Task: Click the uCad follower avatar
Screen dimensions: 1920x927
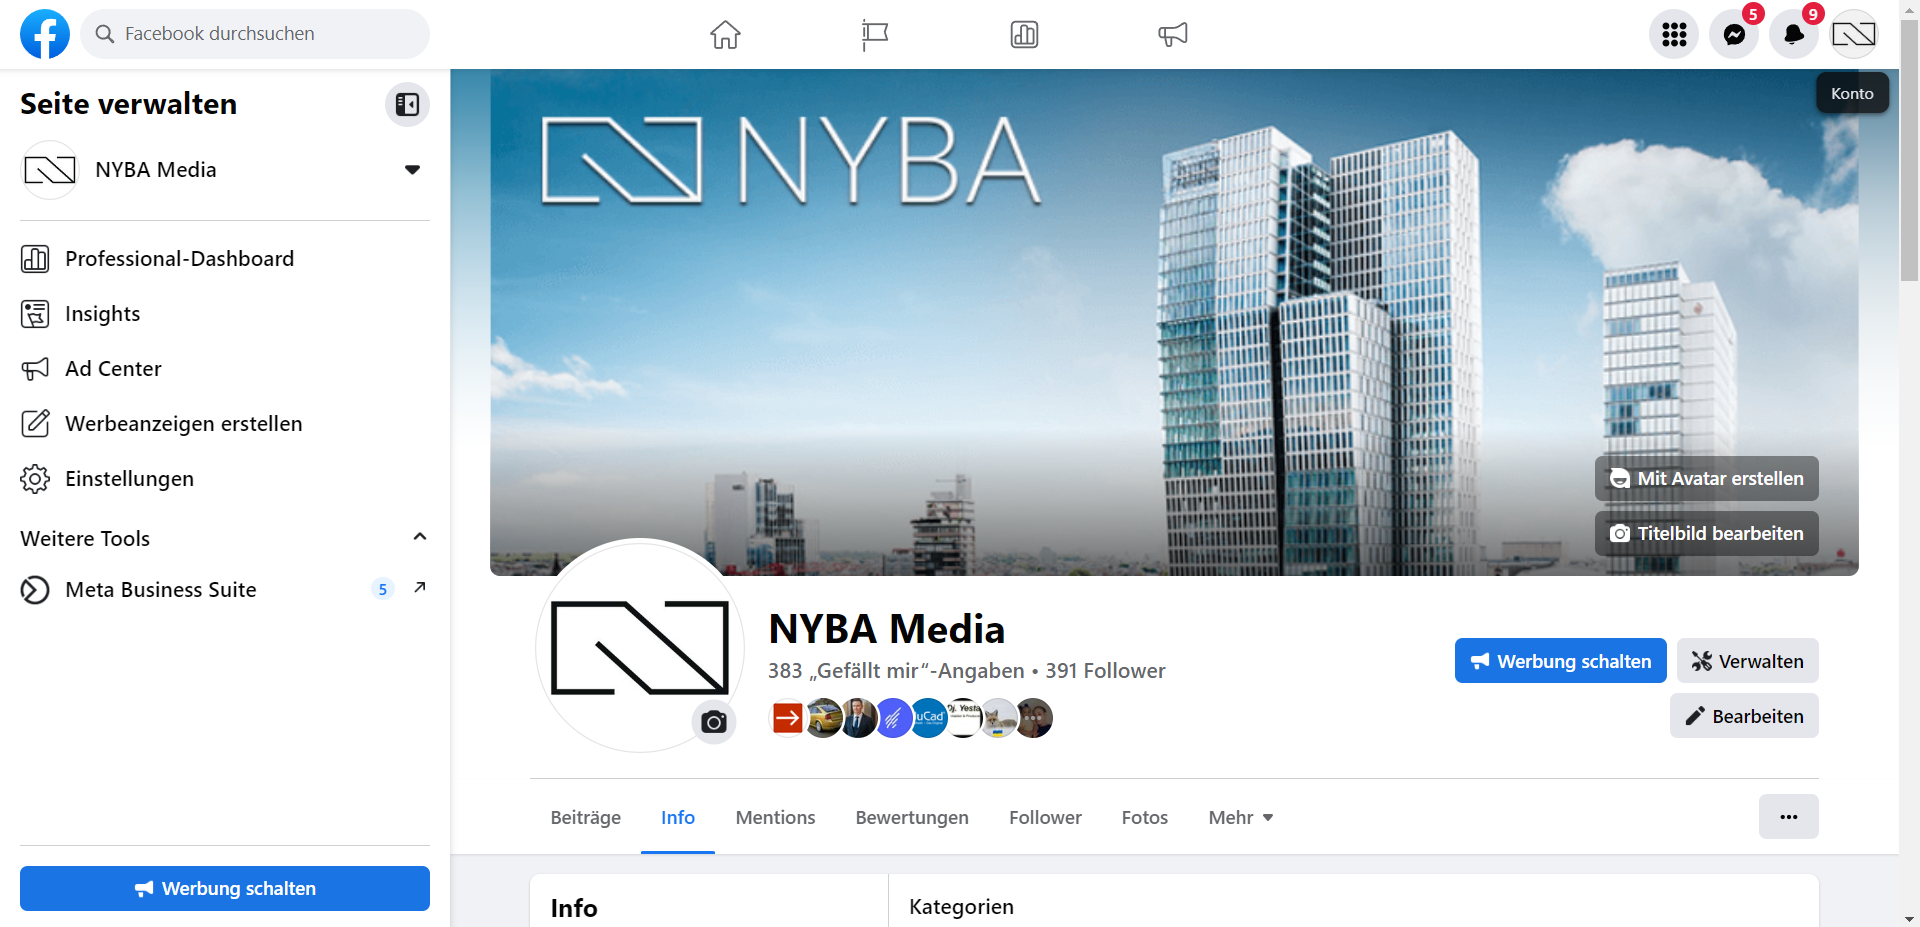Action: (929, 718)
